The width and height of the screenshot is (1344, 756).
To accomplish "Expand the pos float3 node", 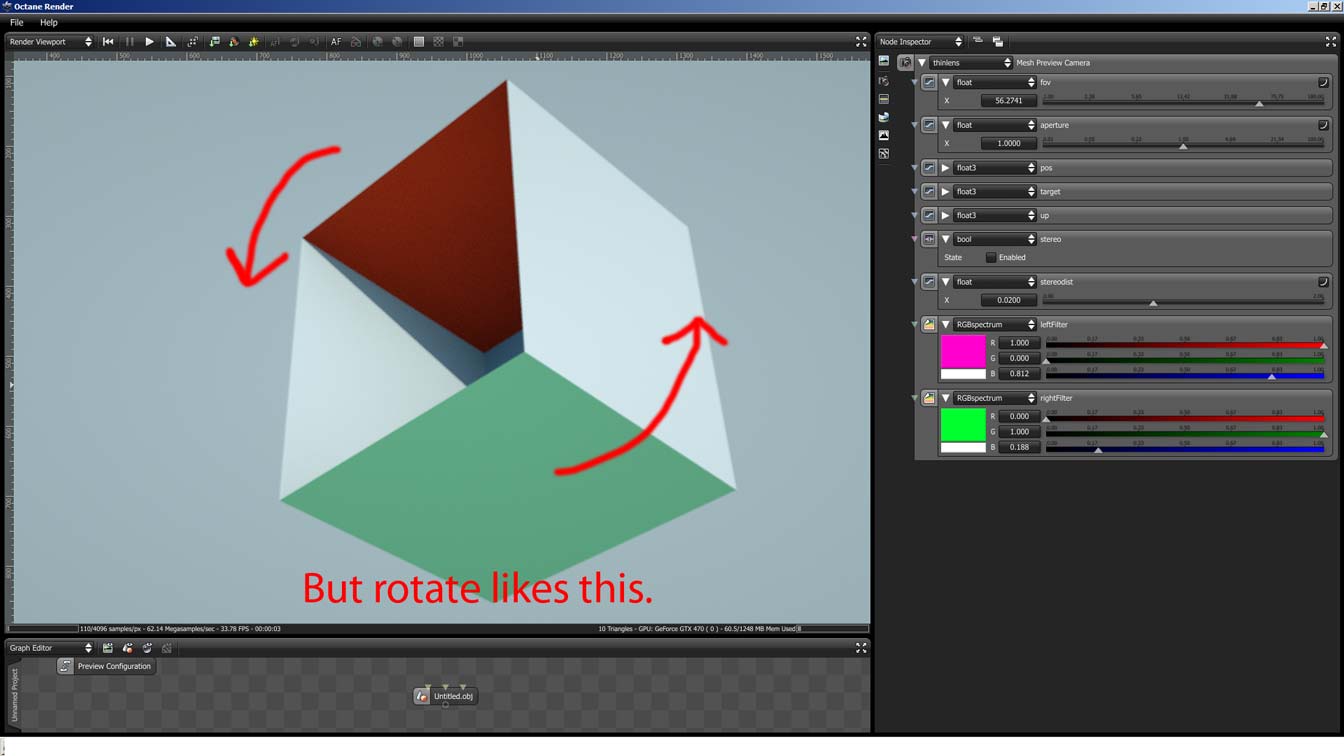I will (945, 168).
